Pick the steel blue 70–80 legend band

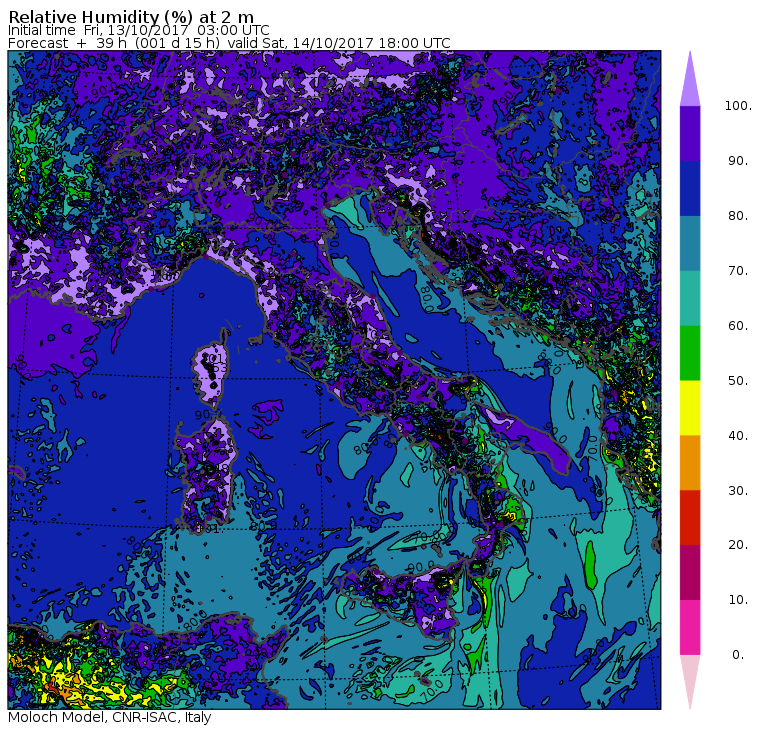pyautogui.click(x=690, y=243)
